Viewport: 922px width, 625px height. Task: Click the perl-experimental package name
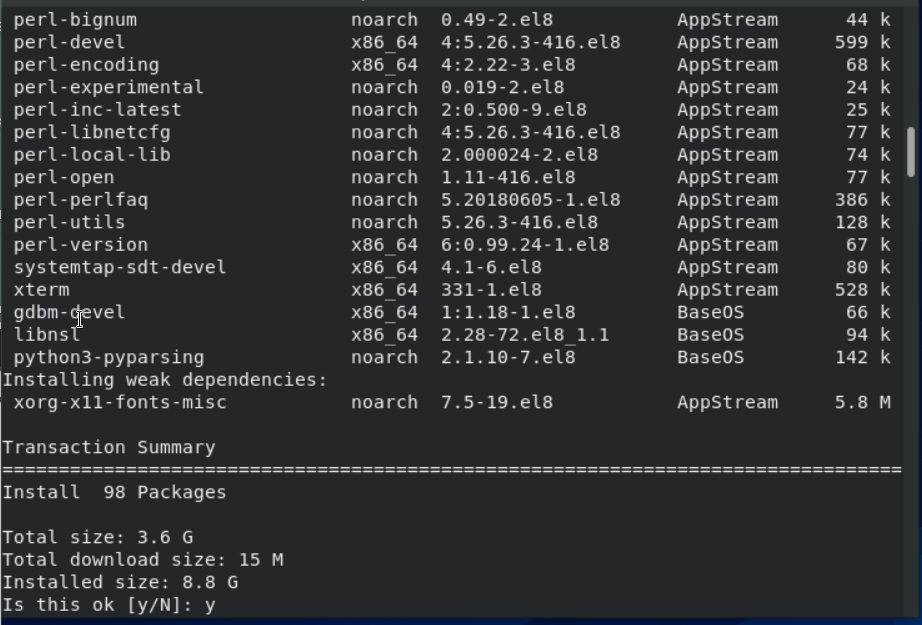click(108, 87)
